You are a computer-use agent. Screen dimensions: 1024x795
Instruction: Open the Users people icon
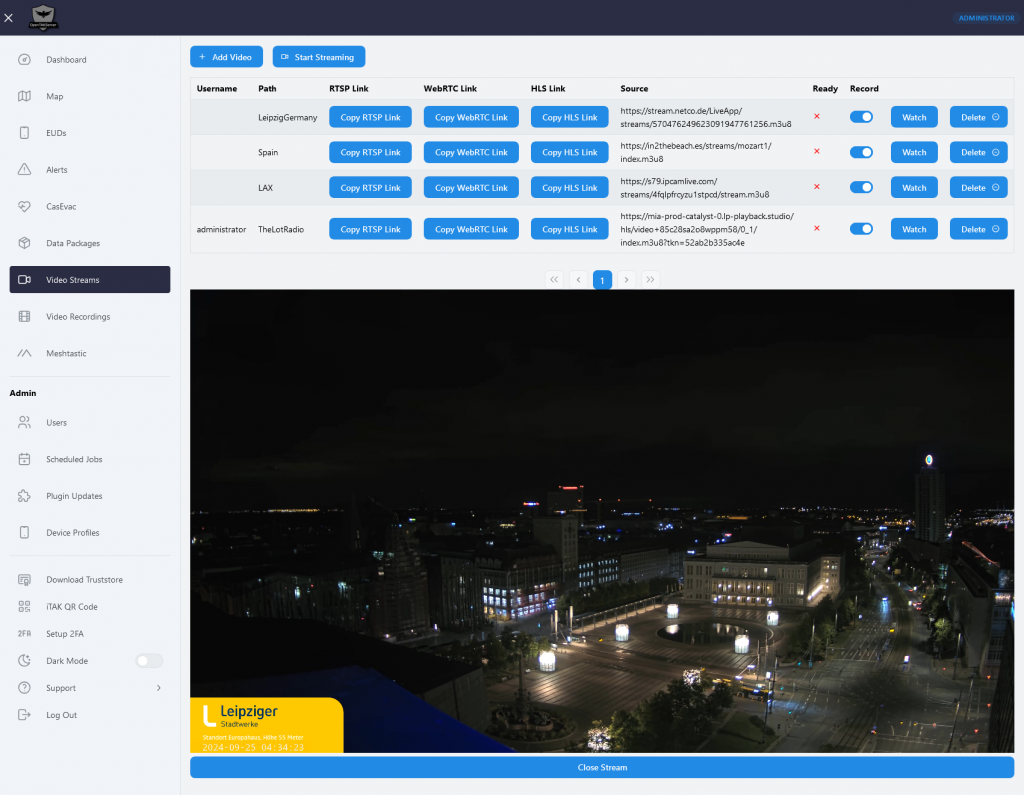coord(24,423)
